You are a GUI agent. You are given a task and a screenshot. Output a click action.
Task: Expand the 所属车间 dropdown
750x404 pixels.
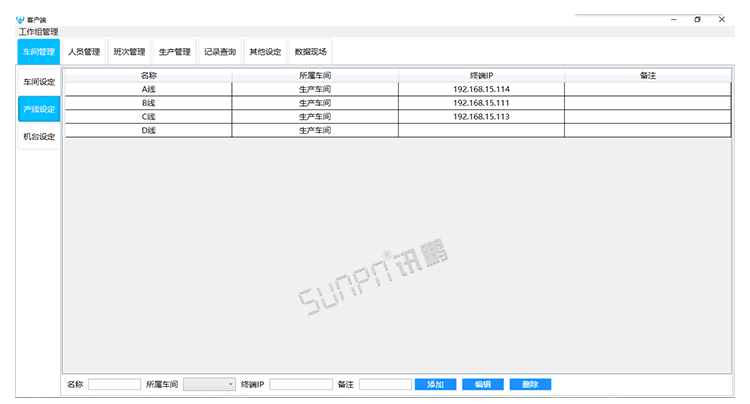(210, 384)
